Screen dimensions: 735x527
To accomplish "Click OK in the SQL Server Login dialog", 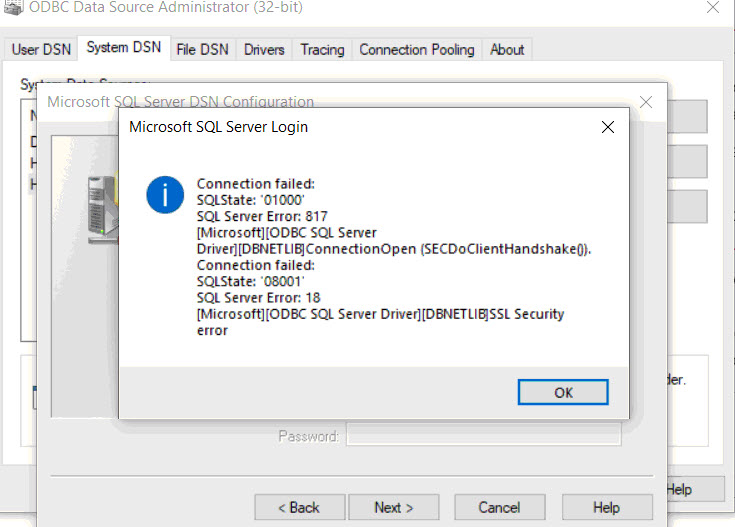I will (563, 392).
